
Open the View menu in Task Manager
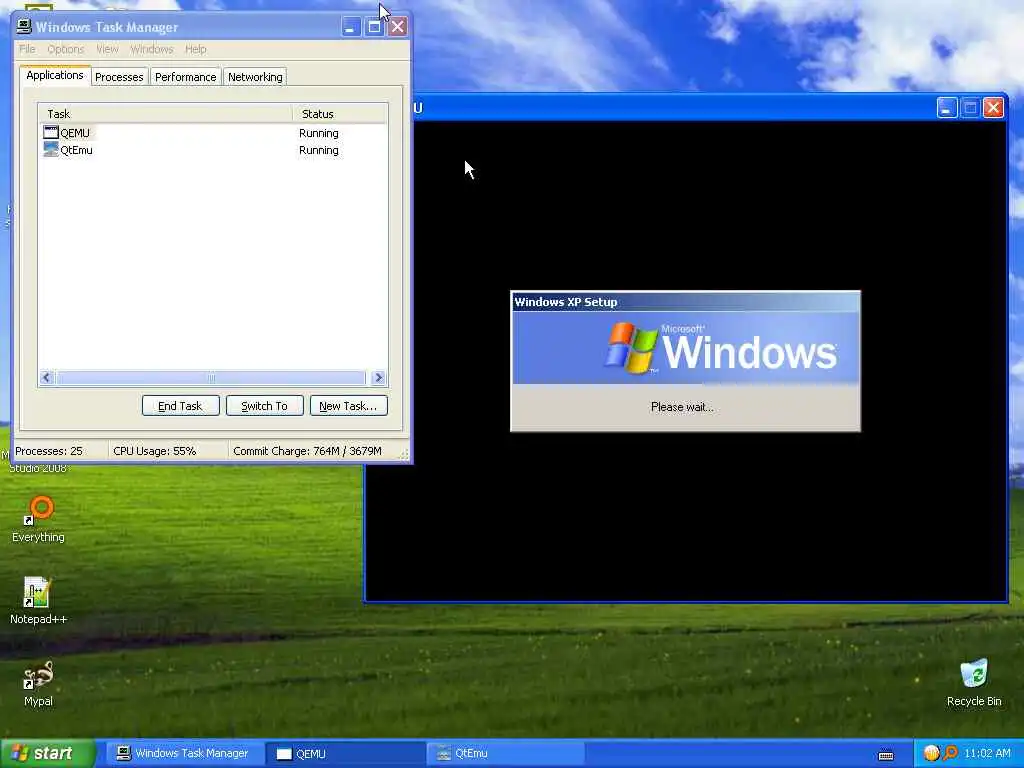pos(107,49)
